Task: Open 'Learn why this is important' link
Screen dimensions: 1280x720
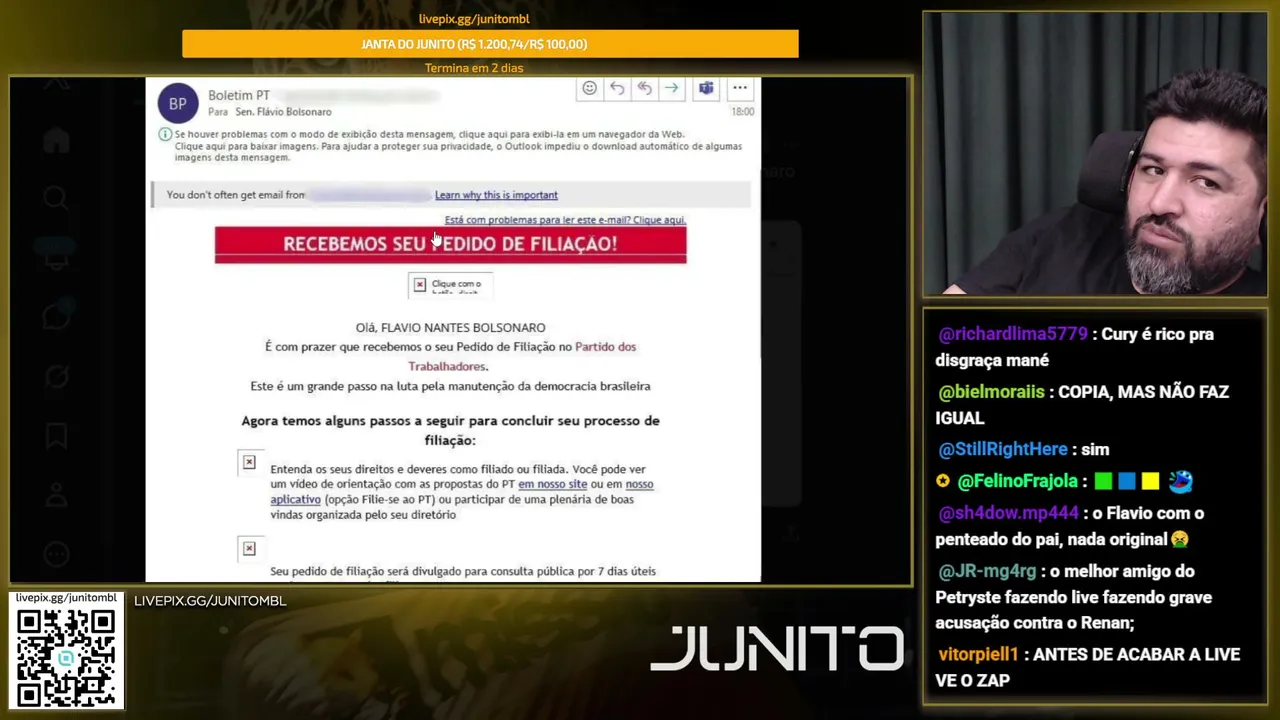Action: click(x=496, y=195)
